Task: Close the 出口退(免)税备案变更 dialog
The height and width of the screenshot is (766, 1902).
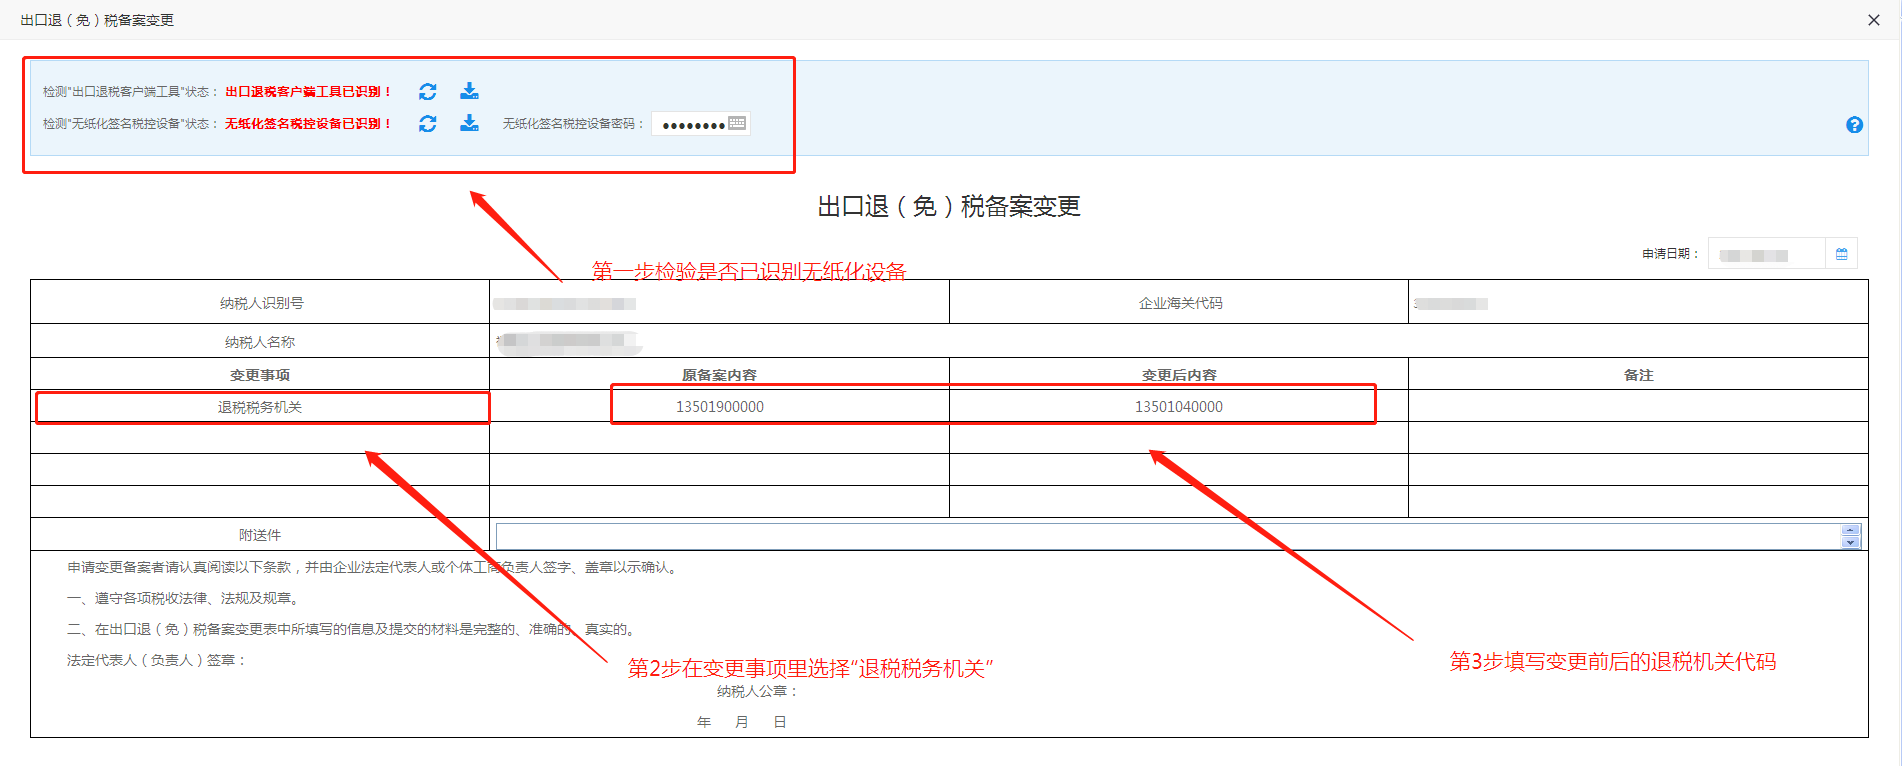Action: click(x=1873, y=20)
